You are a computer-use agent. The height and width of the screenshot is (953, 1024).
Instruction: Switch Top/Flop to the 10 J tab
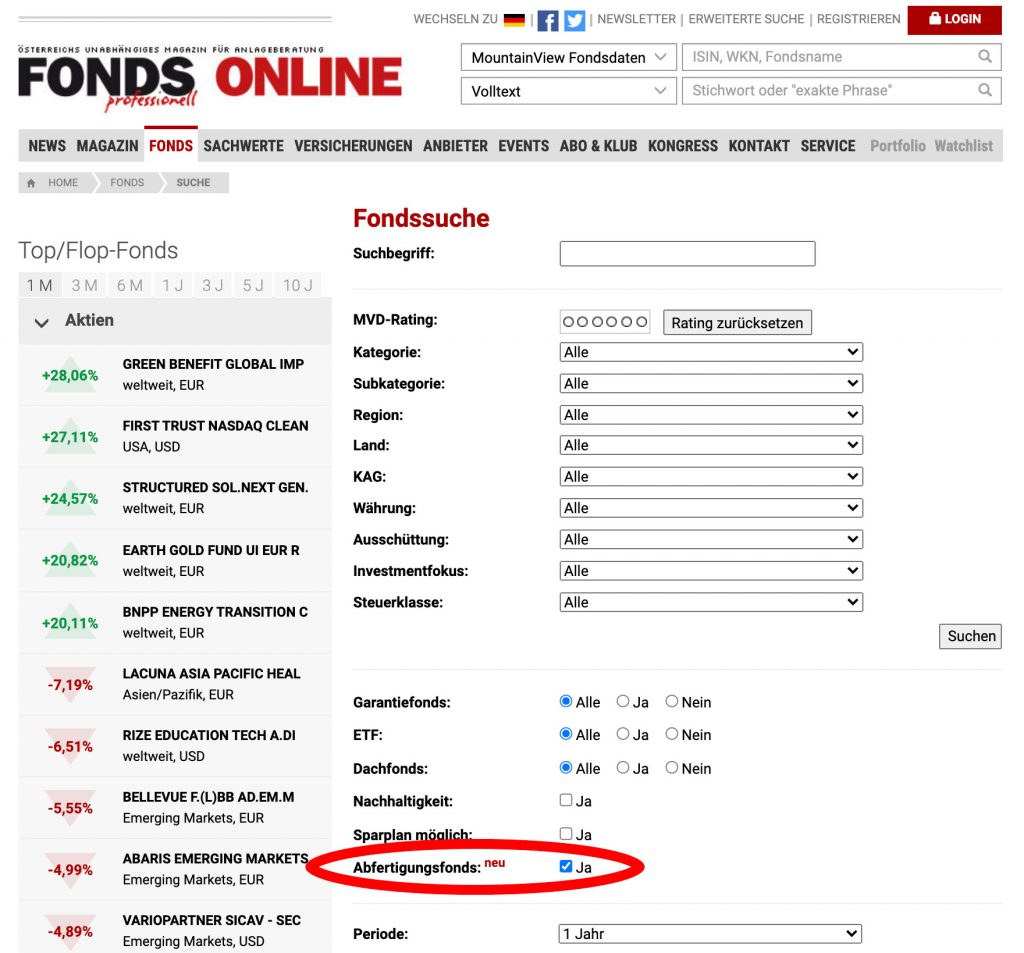pyautogui.click(x=298, y=285)
